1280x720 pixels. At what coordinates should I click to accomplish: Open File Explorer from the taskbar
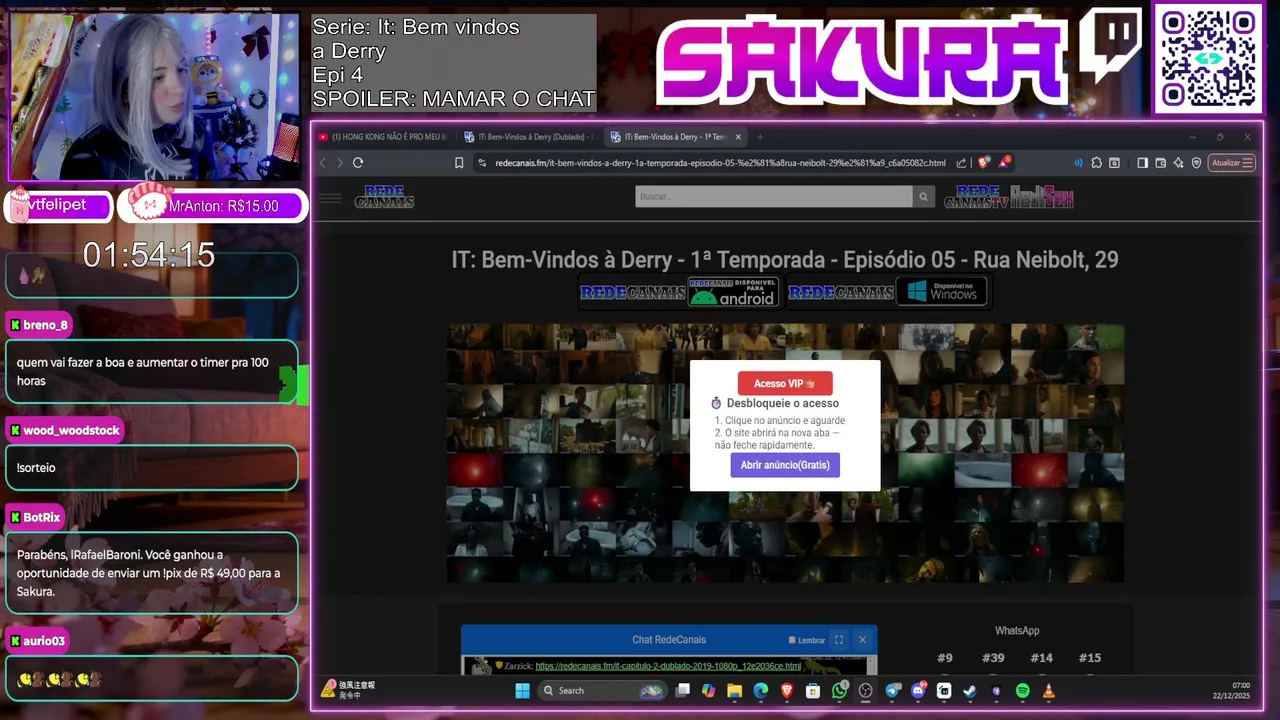[734, 691]
